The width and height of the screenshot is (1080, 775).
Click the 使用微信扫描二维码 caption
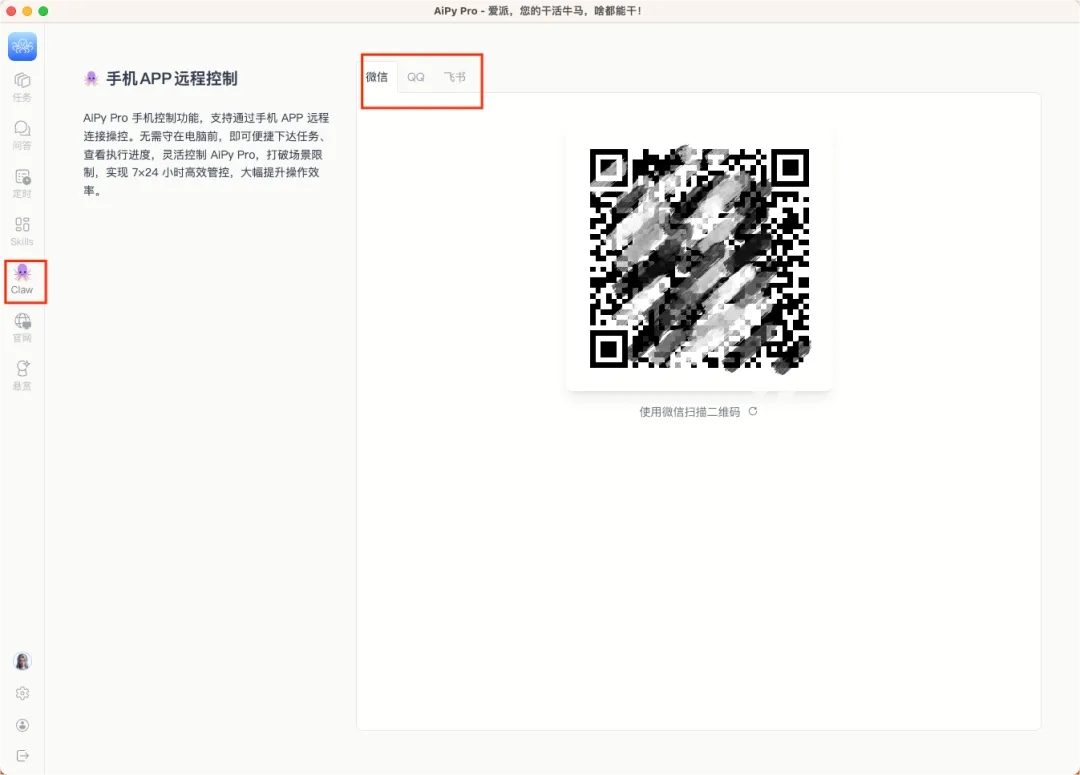pyautogui.click(x=689, y=412)
